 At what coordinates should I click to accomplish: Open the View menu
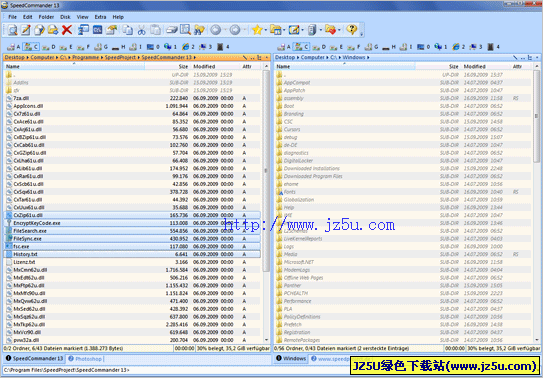(82, 17)
